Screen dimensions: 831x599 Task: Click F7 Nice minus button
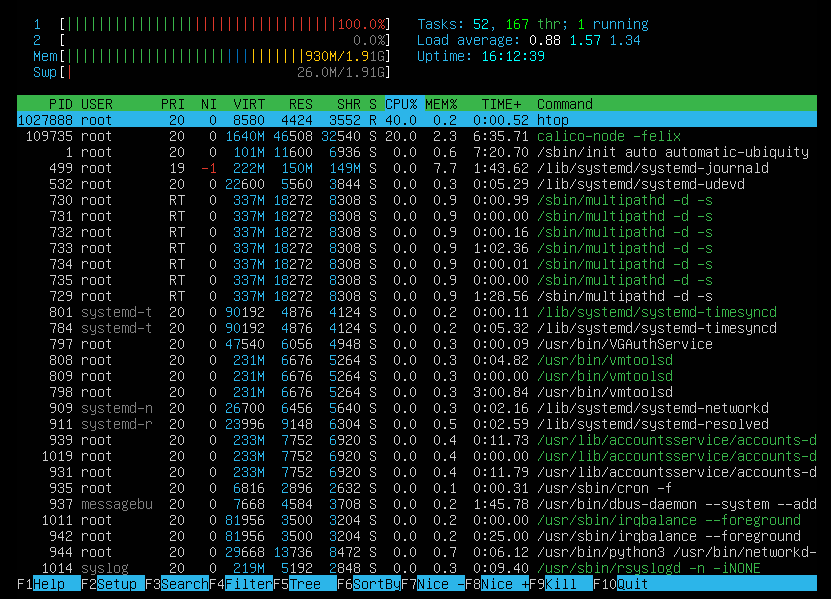tap(440, 584)
